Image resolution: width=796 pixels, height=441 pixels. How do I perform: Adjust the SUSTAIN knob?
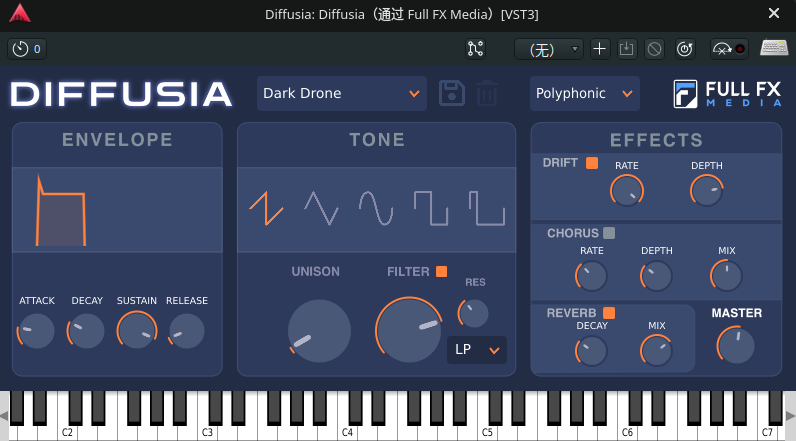137,331
